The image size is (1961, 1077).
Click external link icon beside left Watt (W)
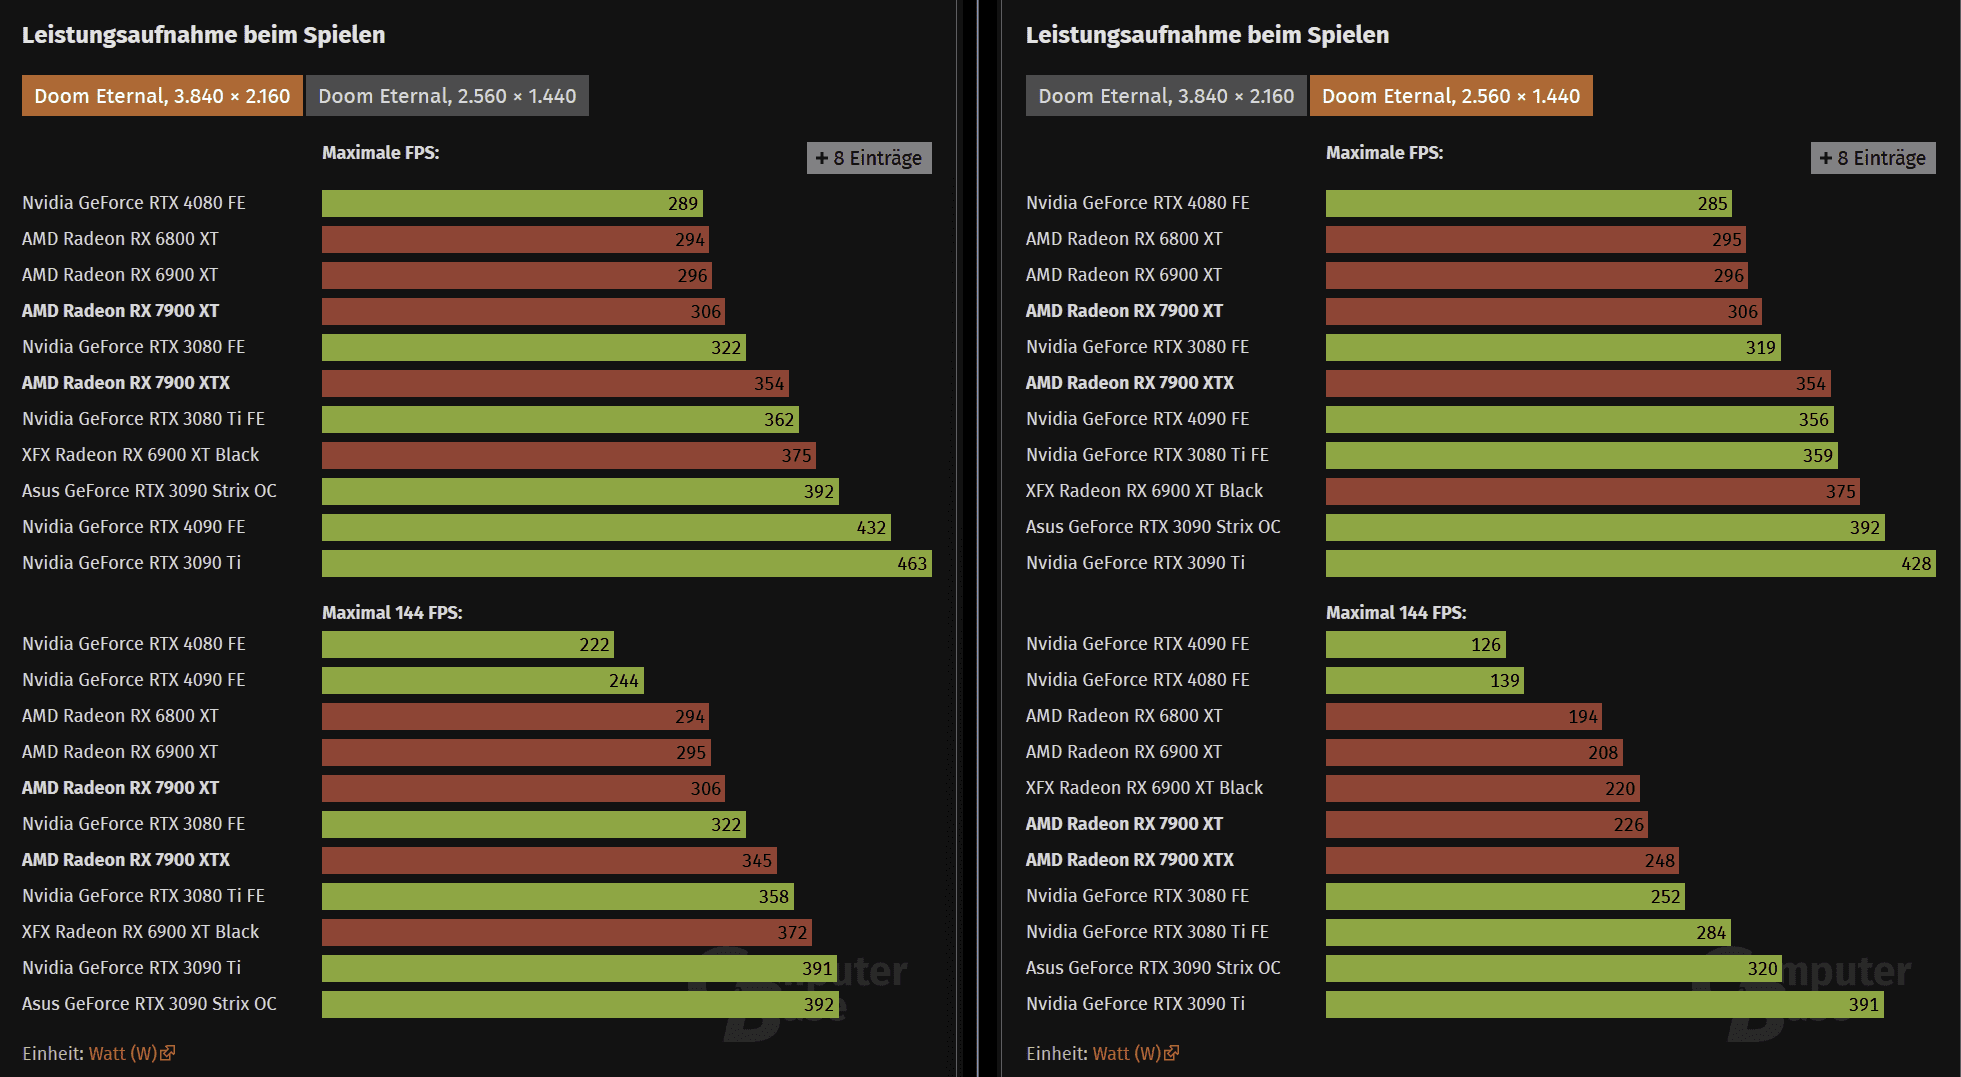168,1053
